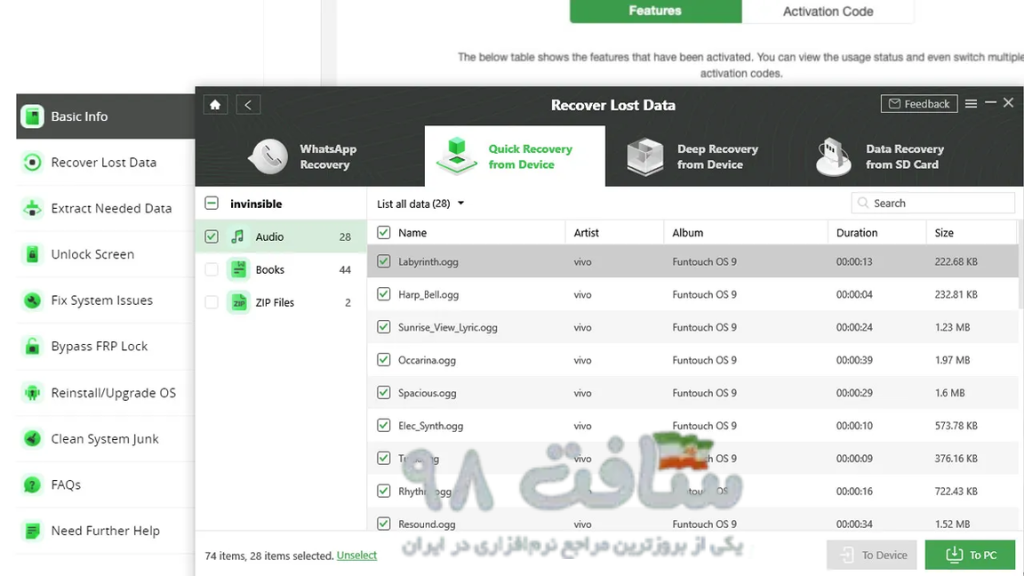Uncheck the Spacious.ogg checkbox
The width and height of the screenshot is (1024, 576).
click(x=383, y=392)
